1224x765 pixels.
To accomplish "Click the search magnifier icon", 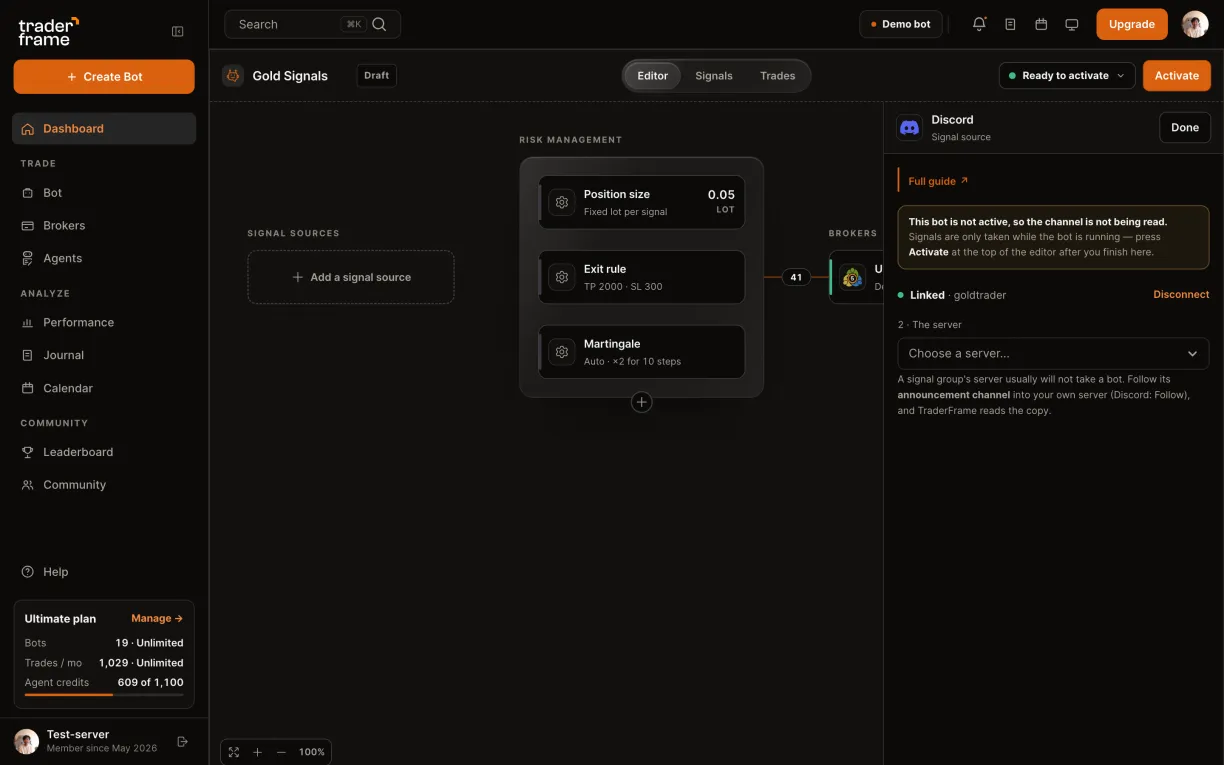I will pyautogui.click(x=379, y=24).
